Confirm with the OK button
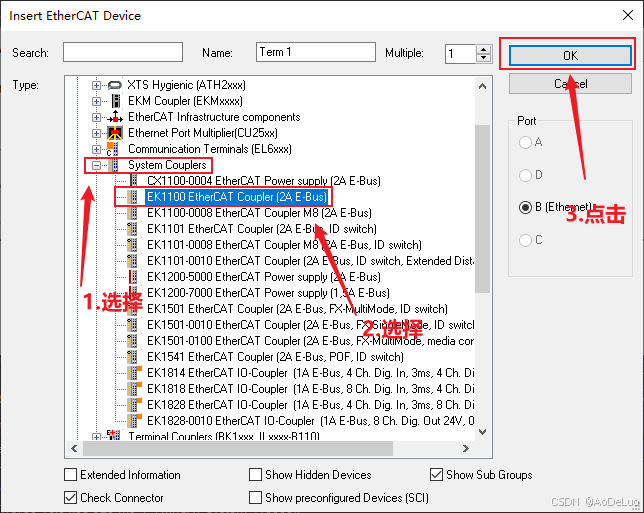644x513 pixels. [570, 55]
